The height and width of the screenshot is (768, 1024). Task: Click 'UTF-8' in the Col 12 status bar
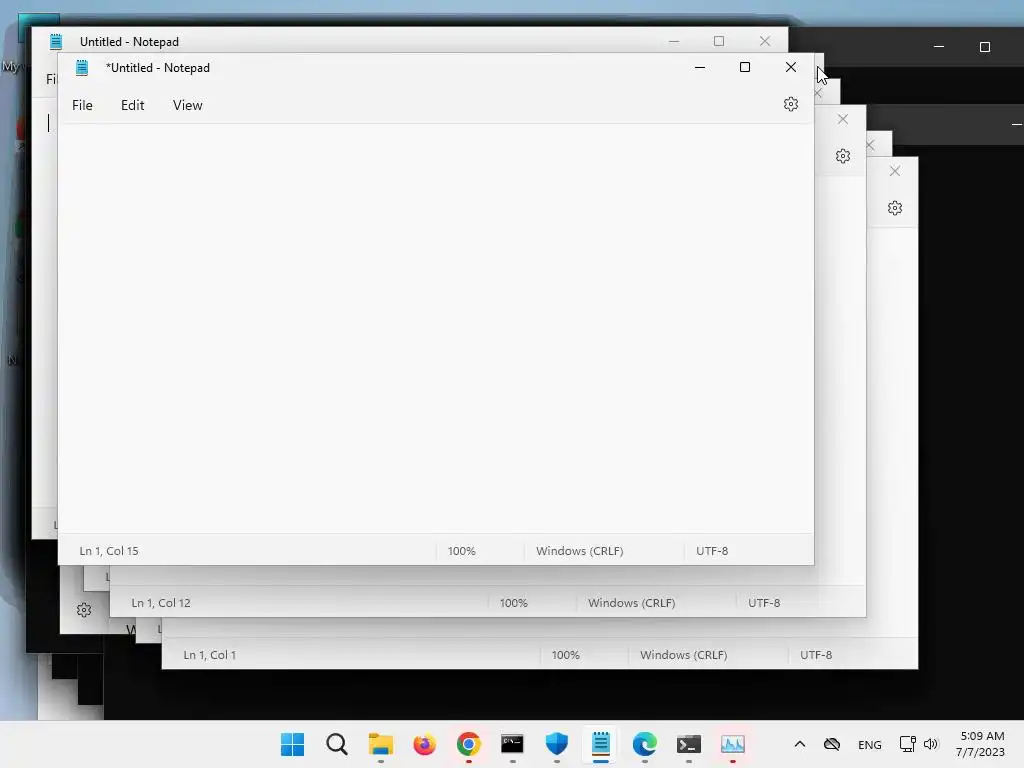pos(764,603)
